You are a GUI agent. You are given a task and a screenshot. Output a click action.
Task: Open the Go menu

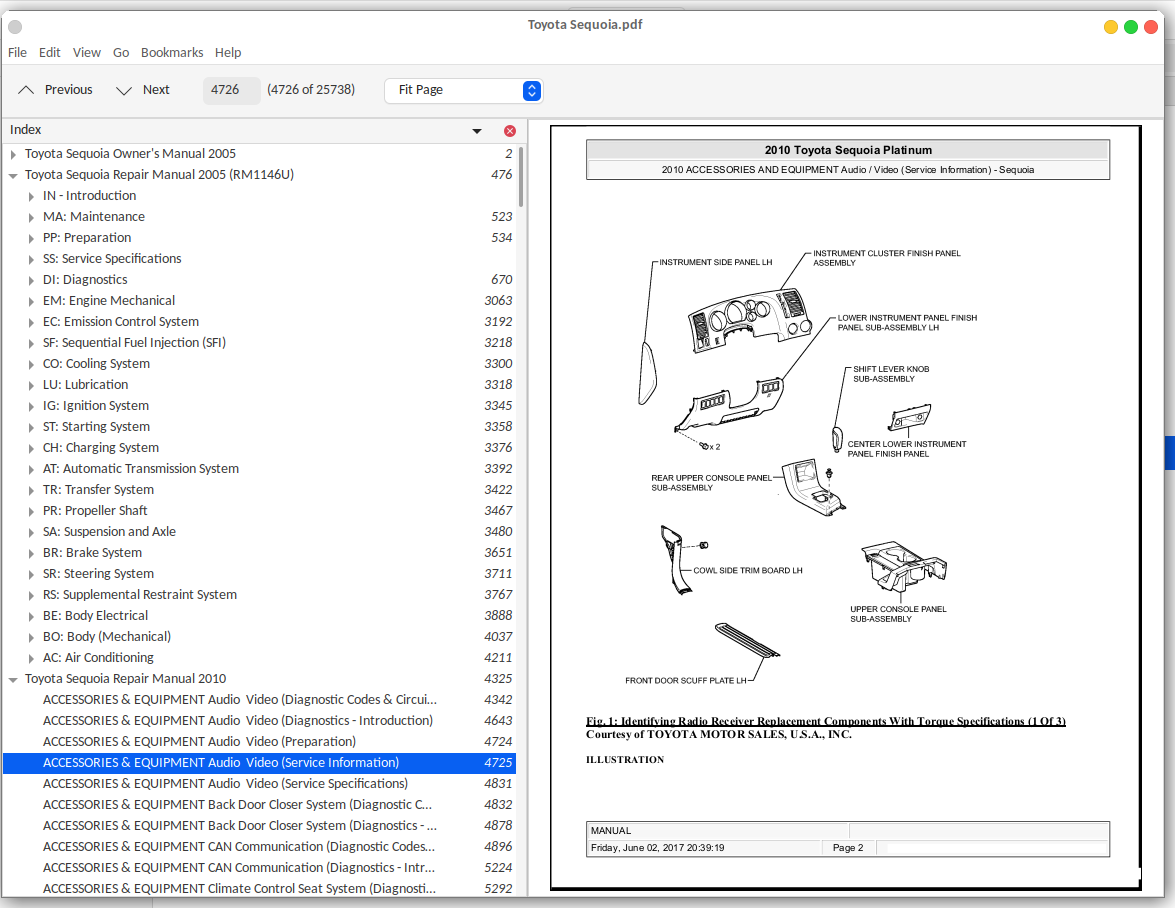[x=121, y=52]
